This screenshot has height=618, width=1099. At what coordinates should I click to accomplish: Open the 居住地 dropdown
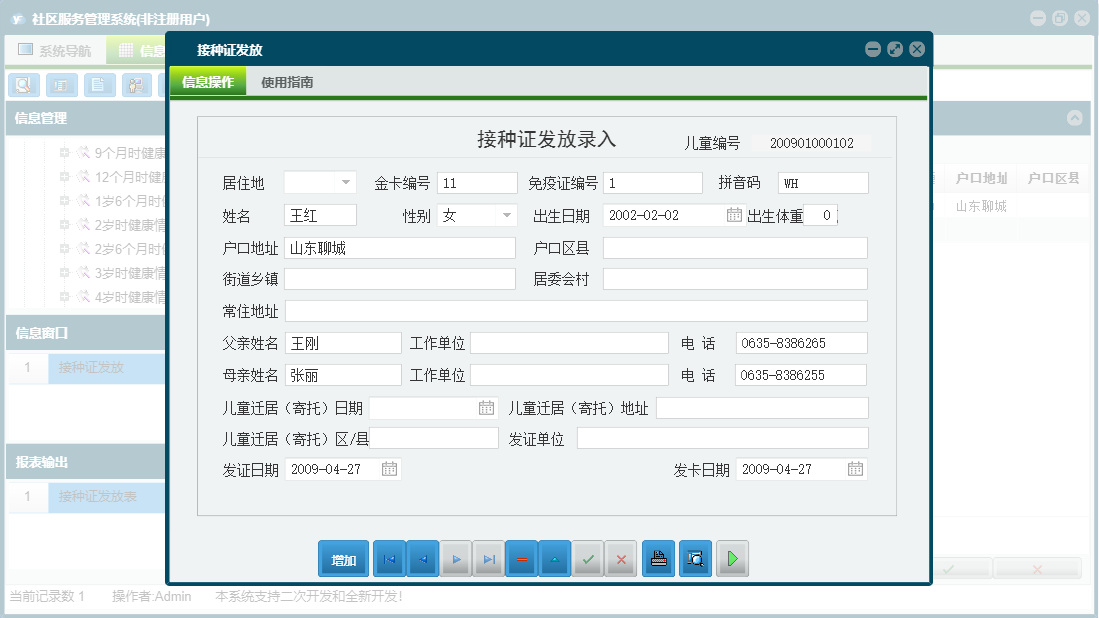coord(346,182)
